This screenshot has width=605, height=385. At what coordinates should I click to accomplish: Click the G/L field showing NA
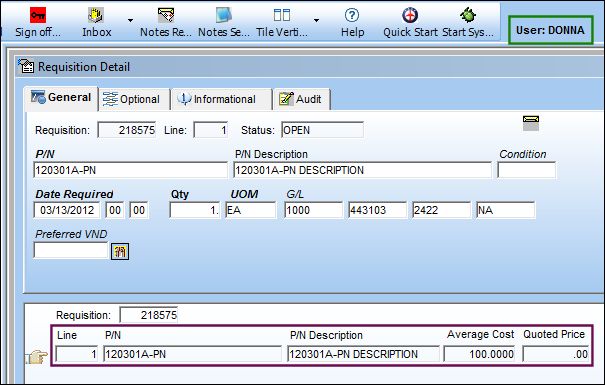(505, 210)
